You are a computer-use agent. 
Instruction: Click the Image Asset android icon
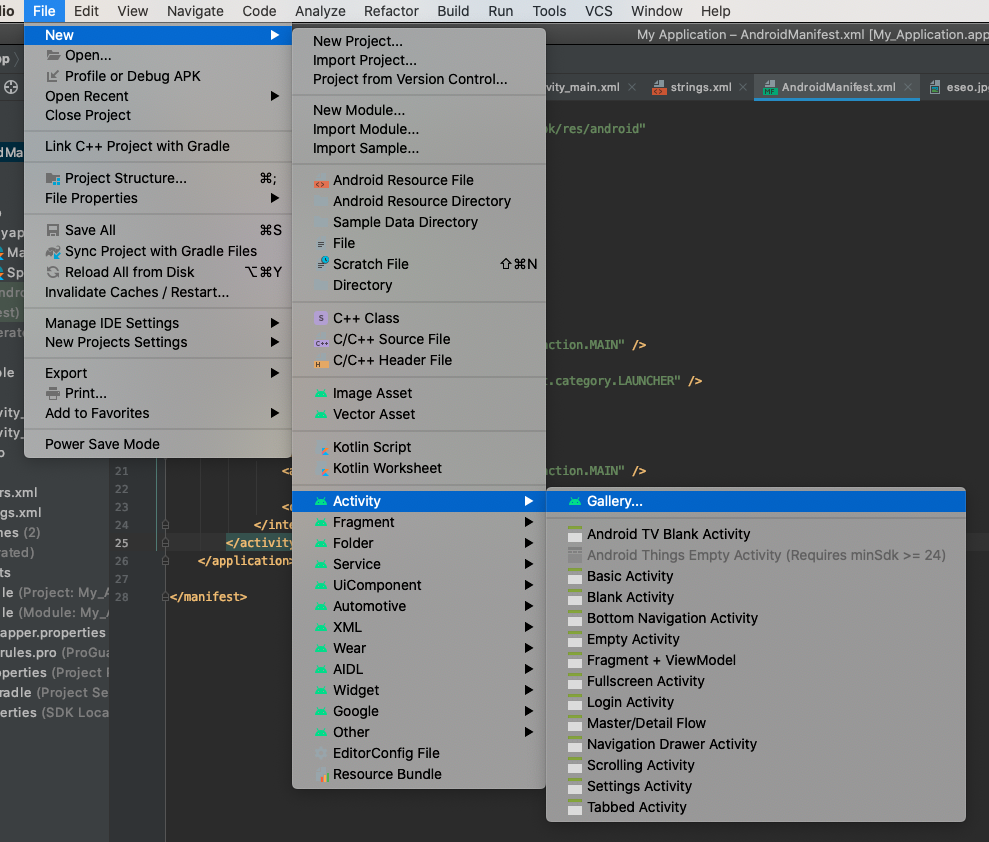click(321, 393)
